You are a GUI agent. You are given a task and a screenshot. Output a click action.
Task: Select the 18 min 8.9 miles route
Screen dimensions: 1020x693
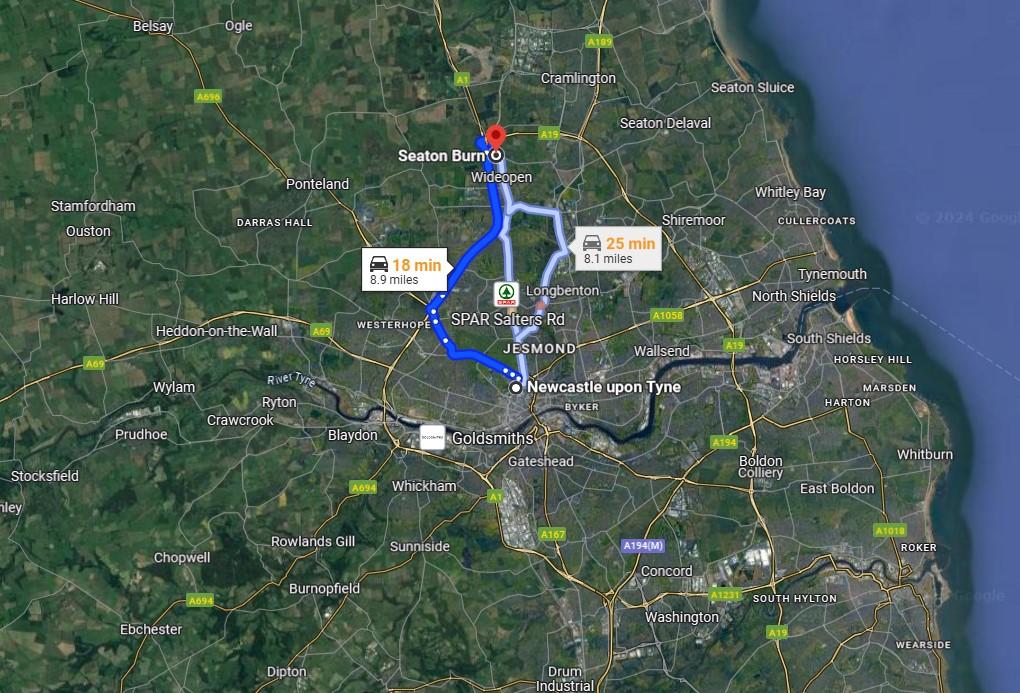[x=405, y=269]
